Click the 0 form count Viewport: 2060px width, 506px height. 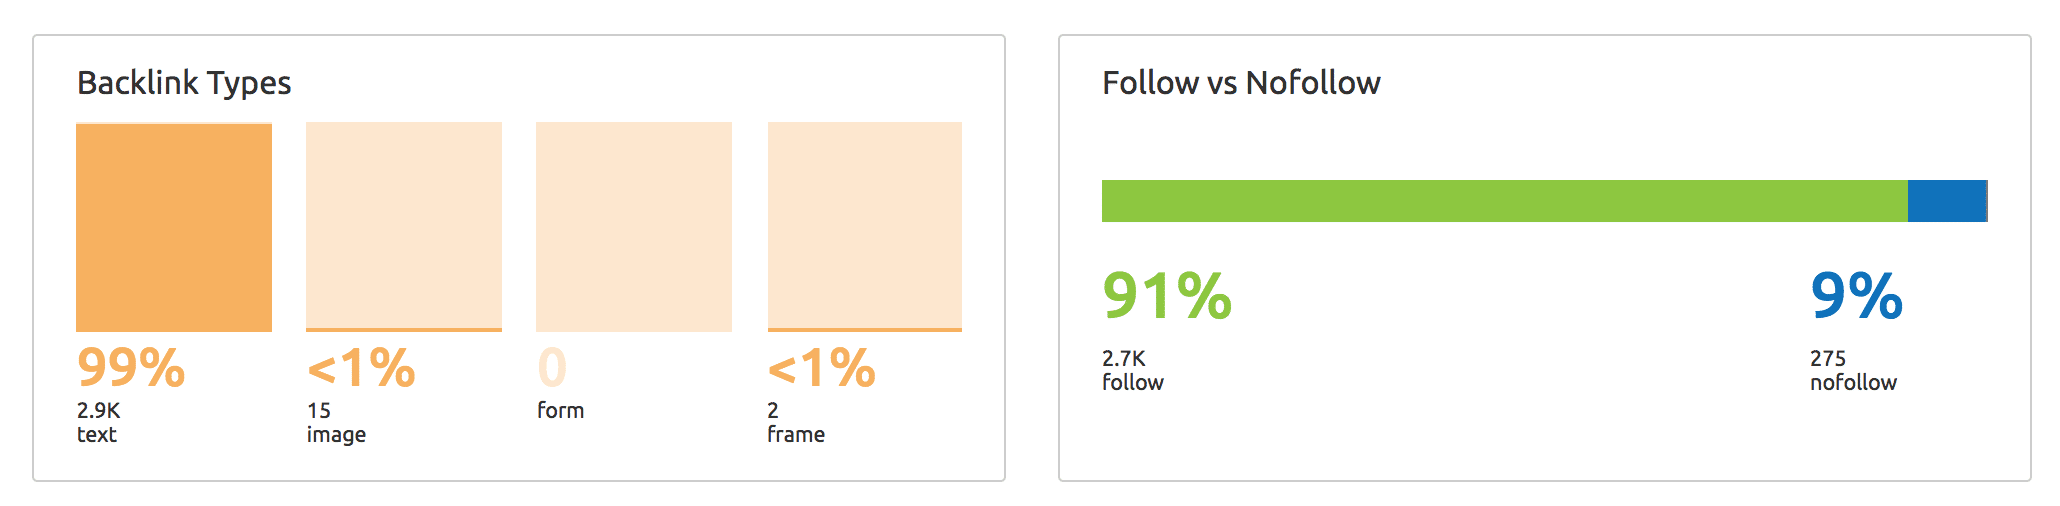coord(552,367)
